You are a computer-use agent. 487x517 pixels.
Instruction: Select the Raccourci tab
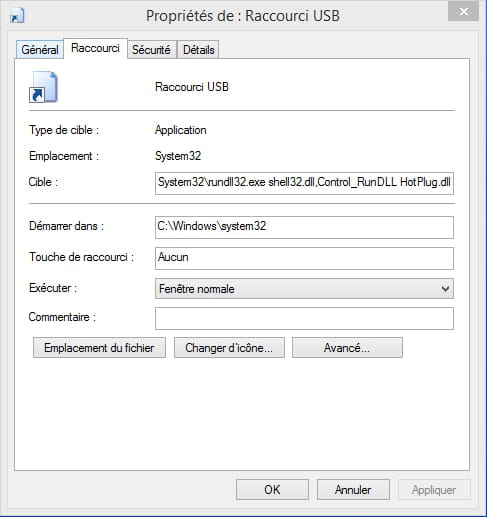[95, 48]
